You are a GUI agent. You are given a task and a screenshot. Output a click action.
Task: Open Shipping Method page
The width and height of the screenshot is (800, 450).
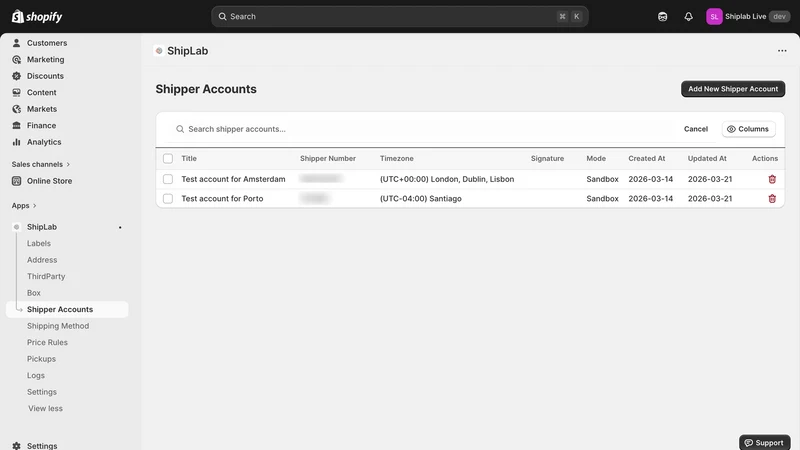(58, 326)
